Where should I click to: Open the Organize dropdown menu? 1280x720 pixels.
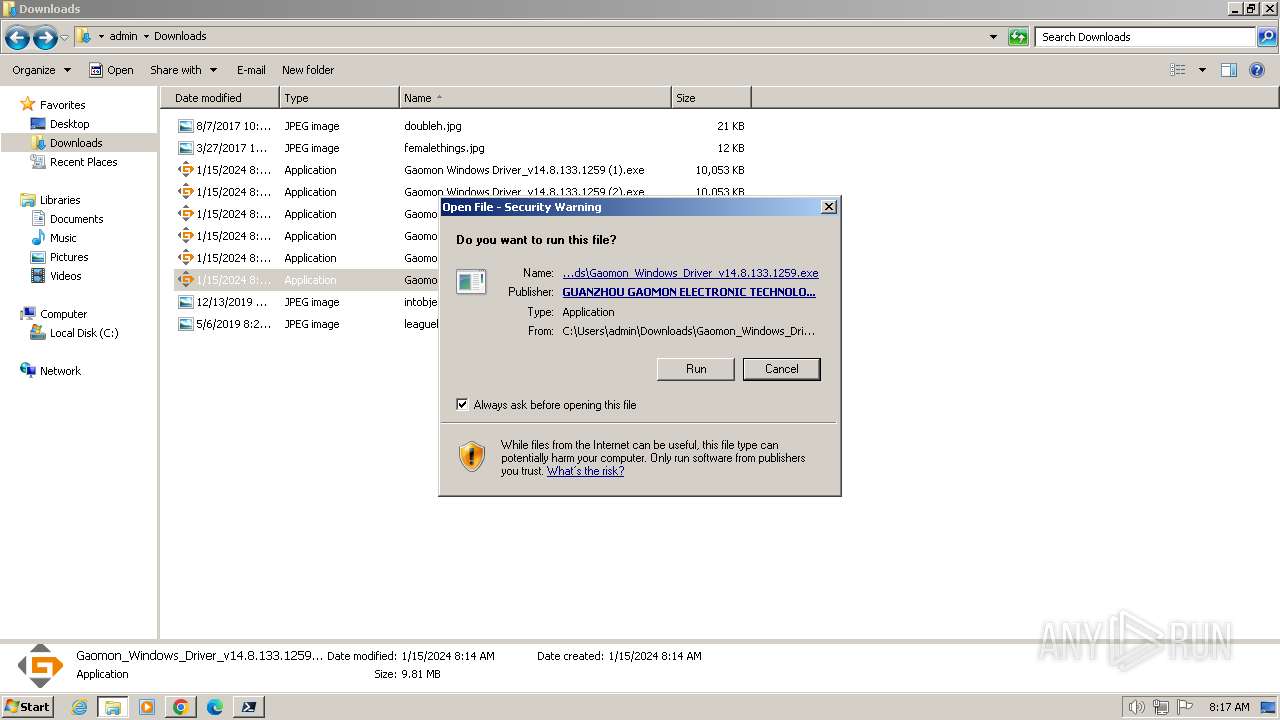42,70
